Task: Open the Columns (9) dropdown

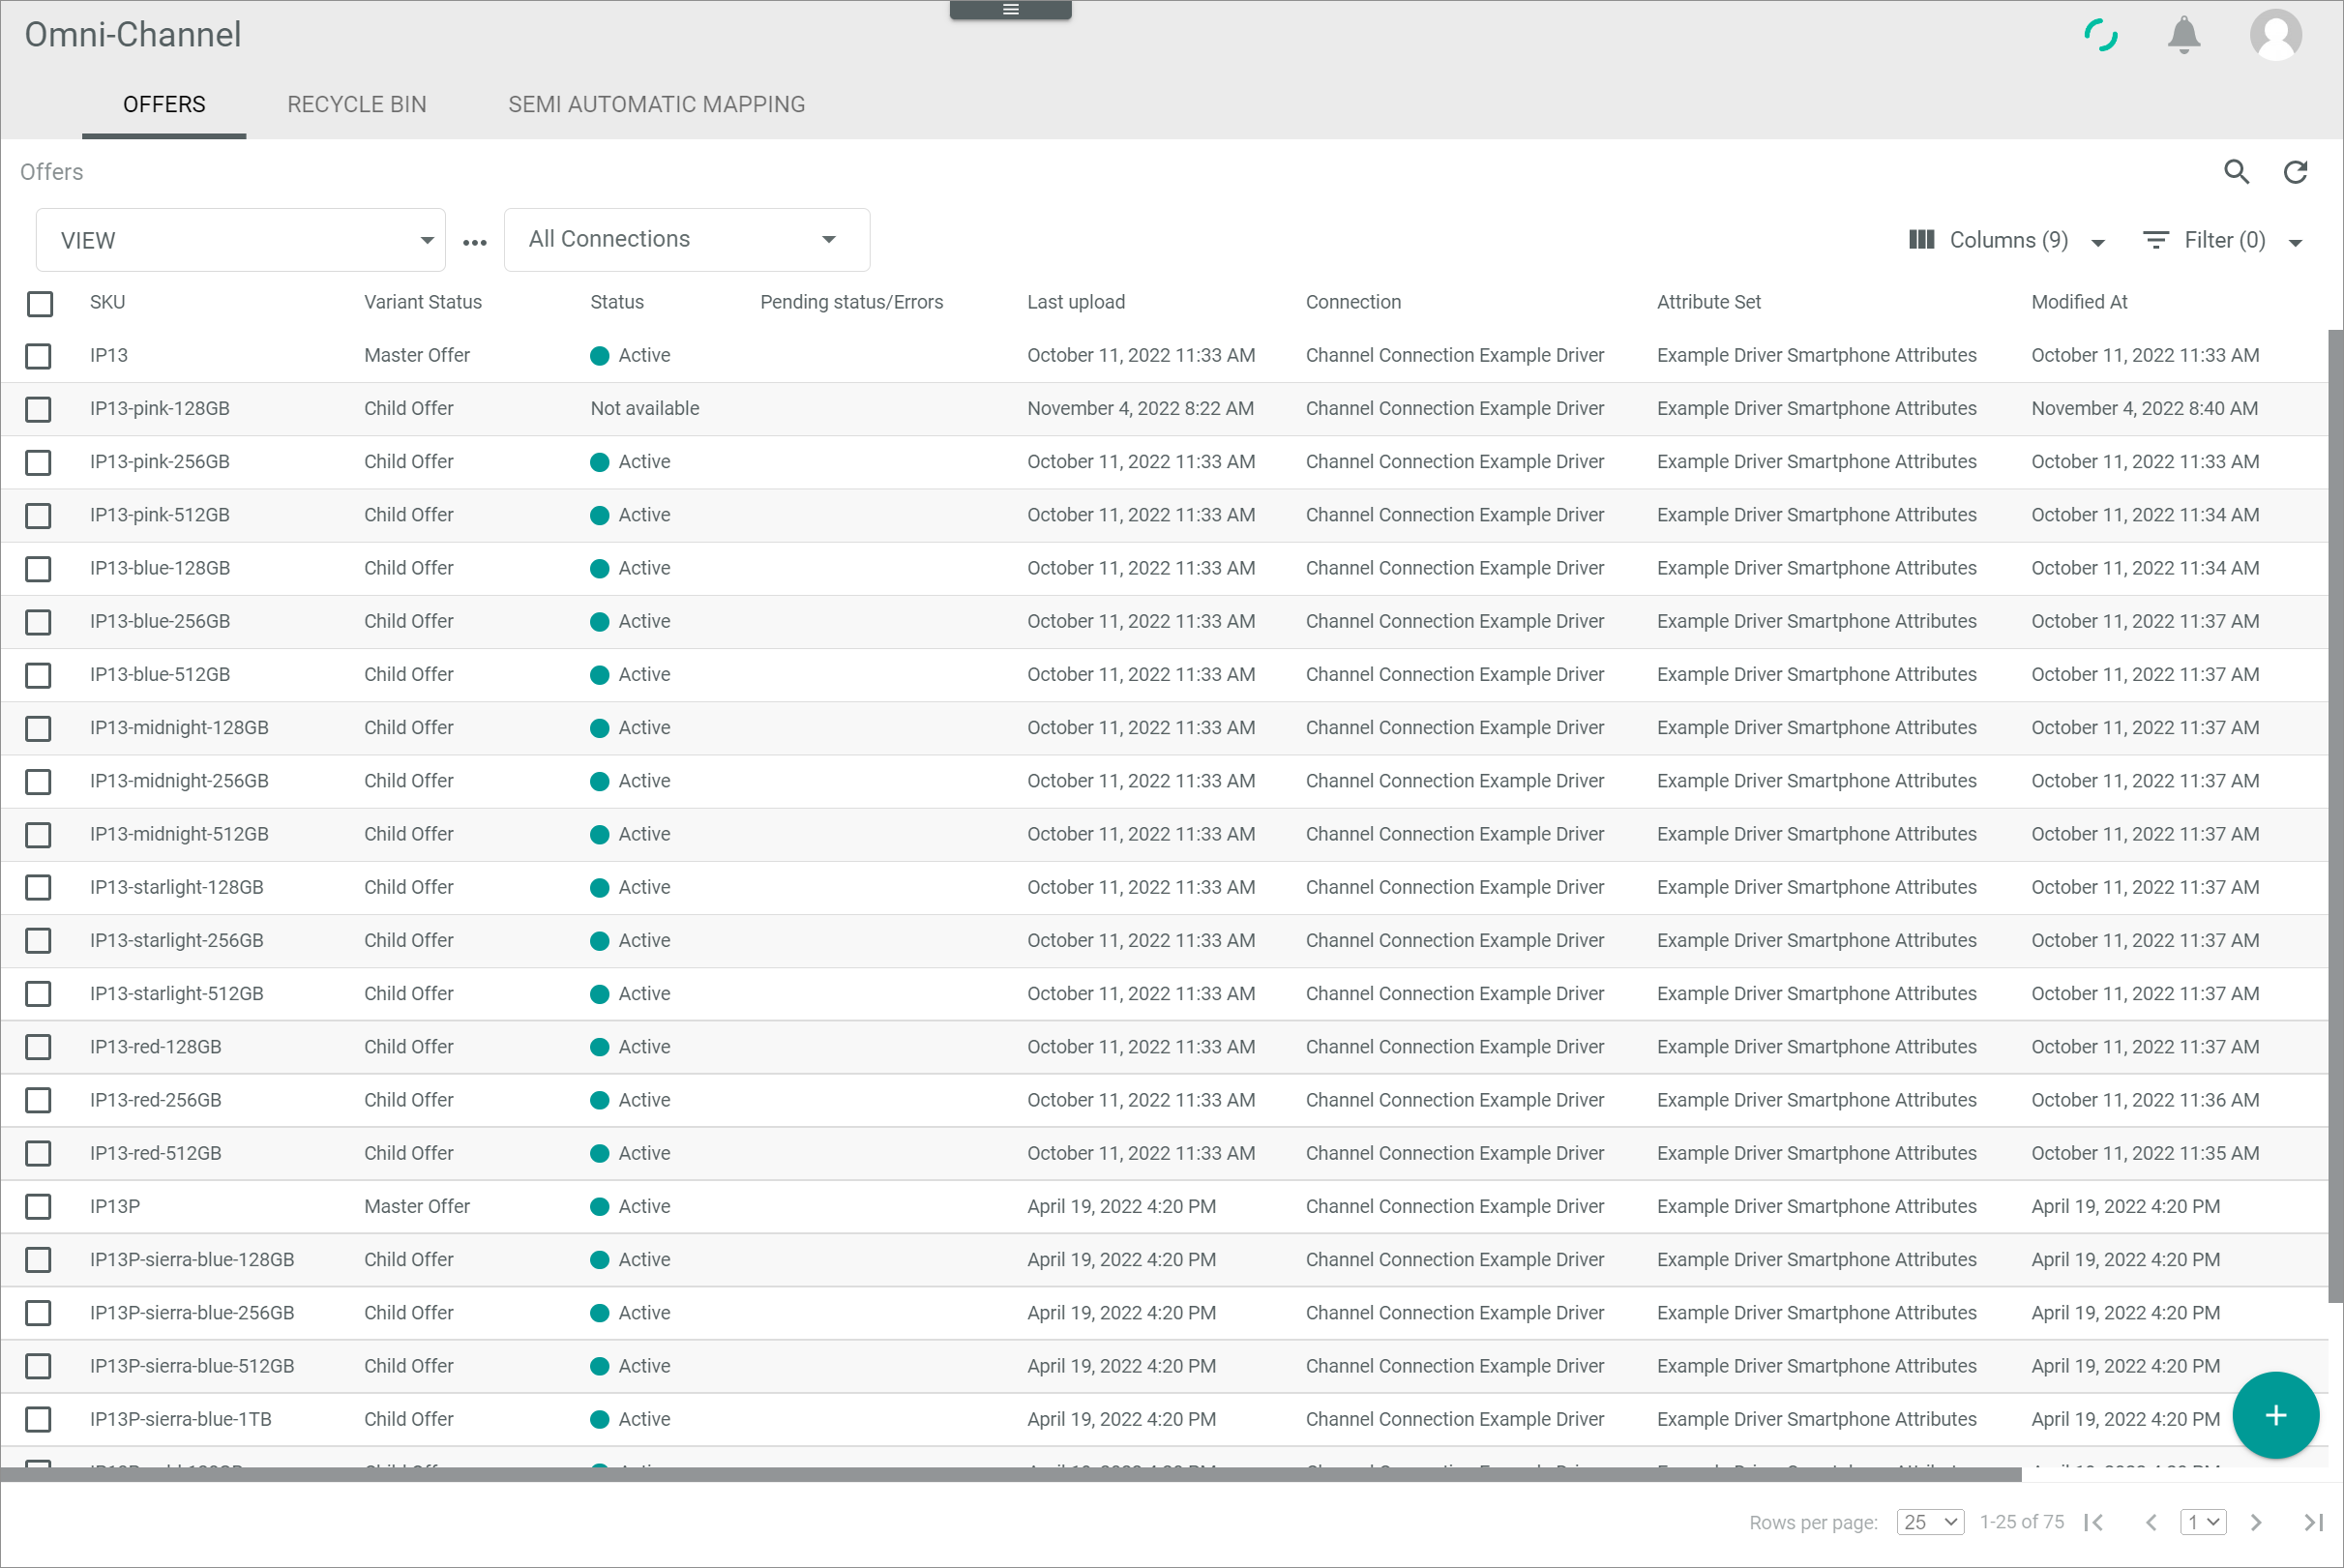Action: pos(2007,240)
